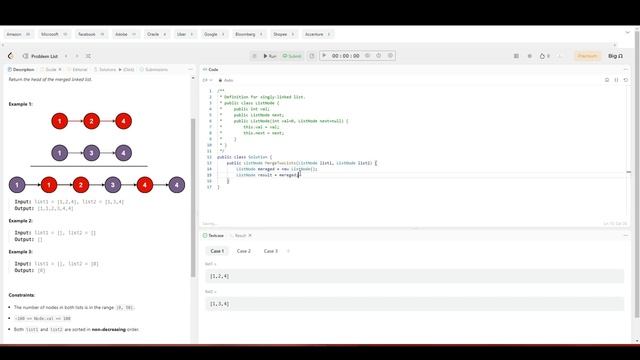The width and height of the screenshot is (640, 360).
Task: Open the testcase panel more options menu
Action: pyautogui.click(x=626, y=236)
